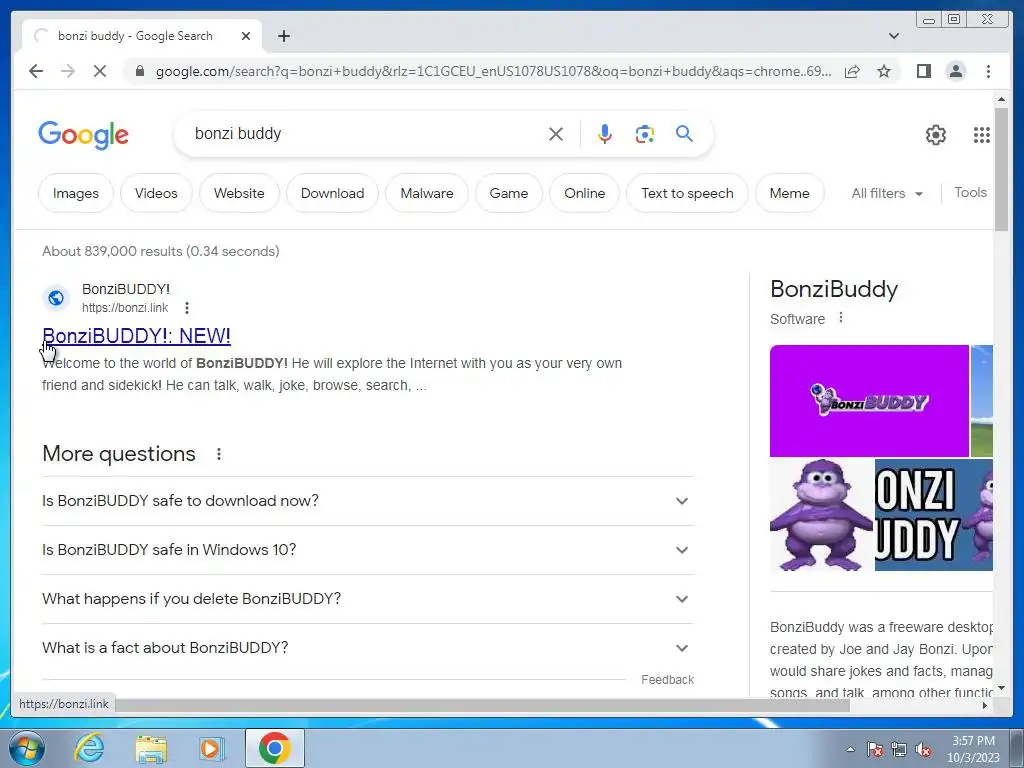Clear the search box text
This screenshot has width=1024, height=768.
[556, 134]
